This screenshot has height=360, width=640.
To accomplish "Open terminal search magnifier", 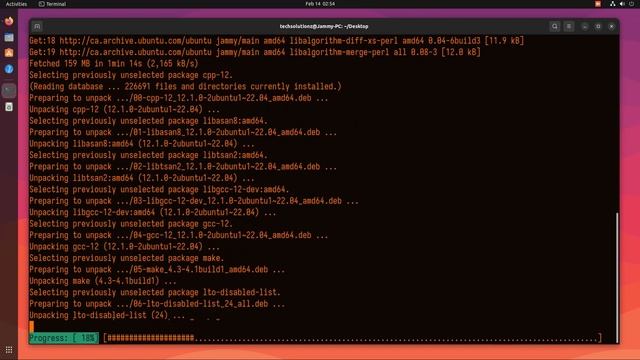I will click(555, 27).
